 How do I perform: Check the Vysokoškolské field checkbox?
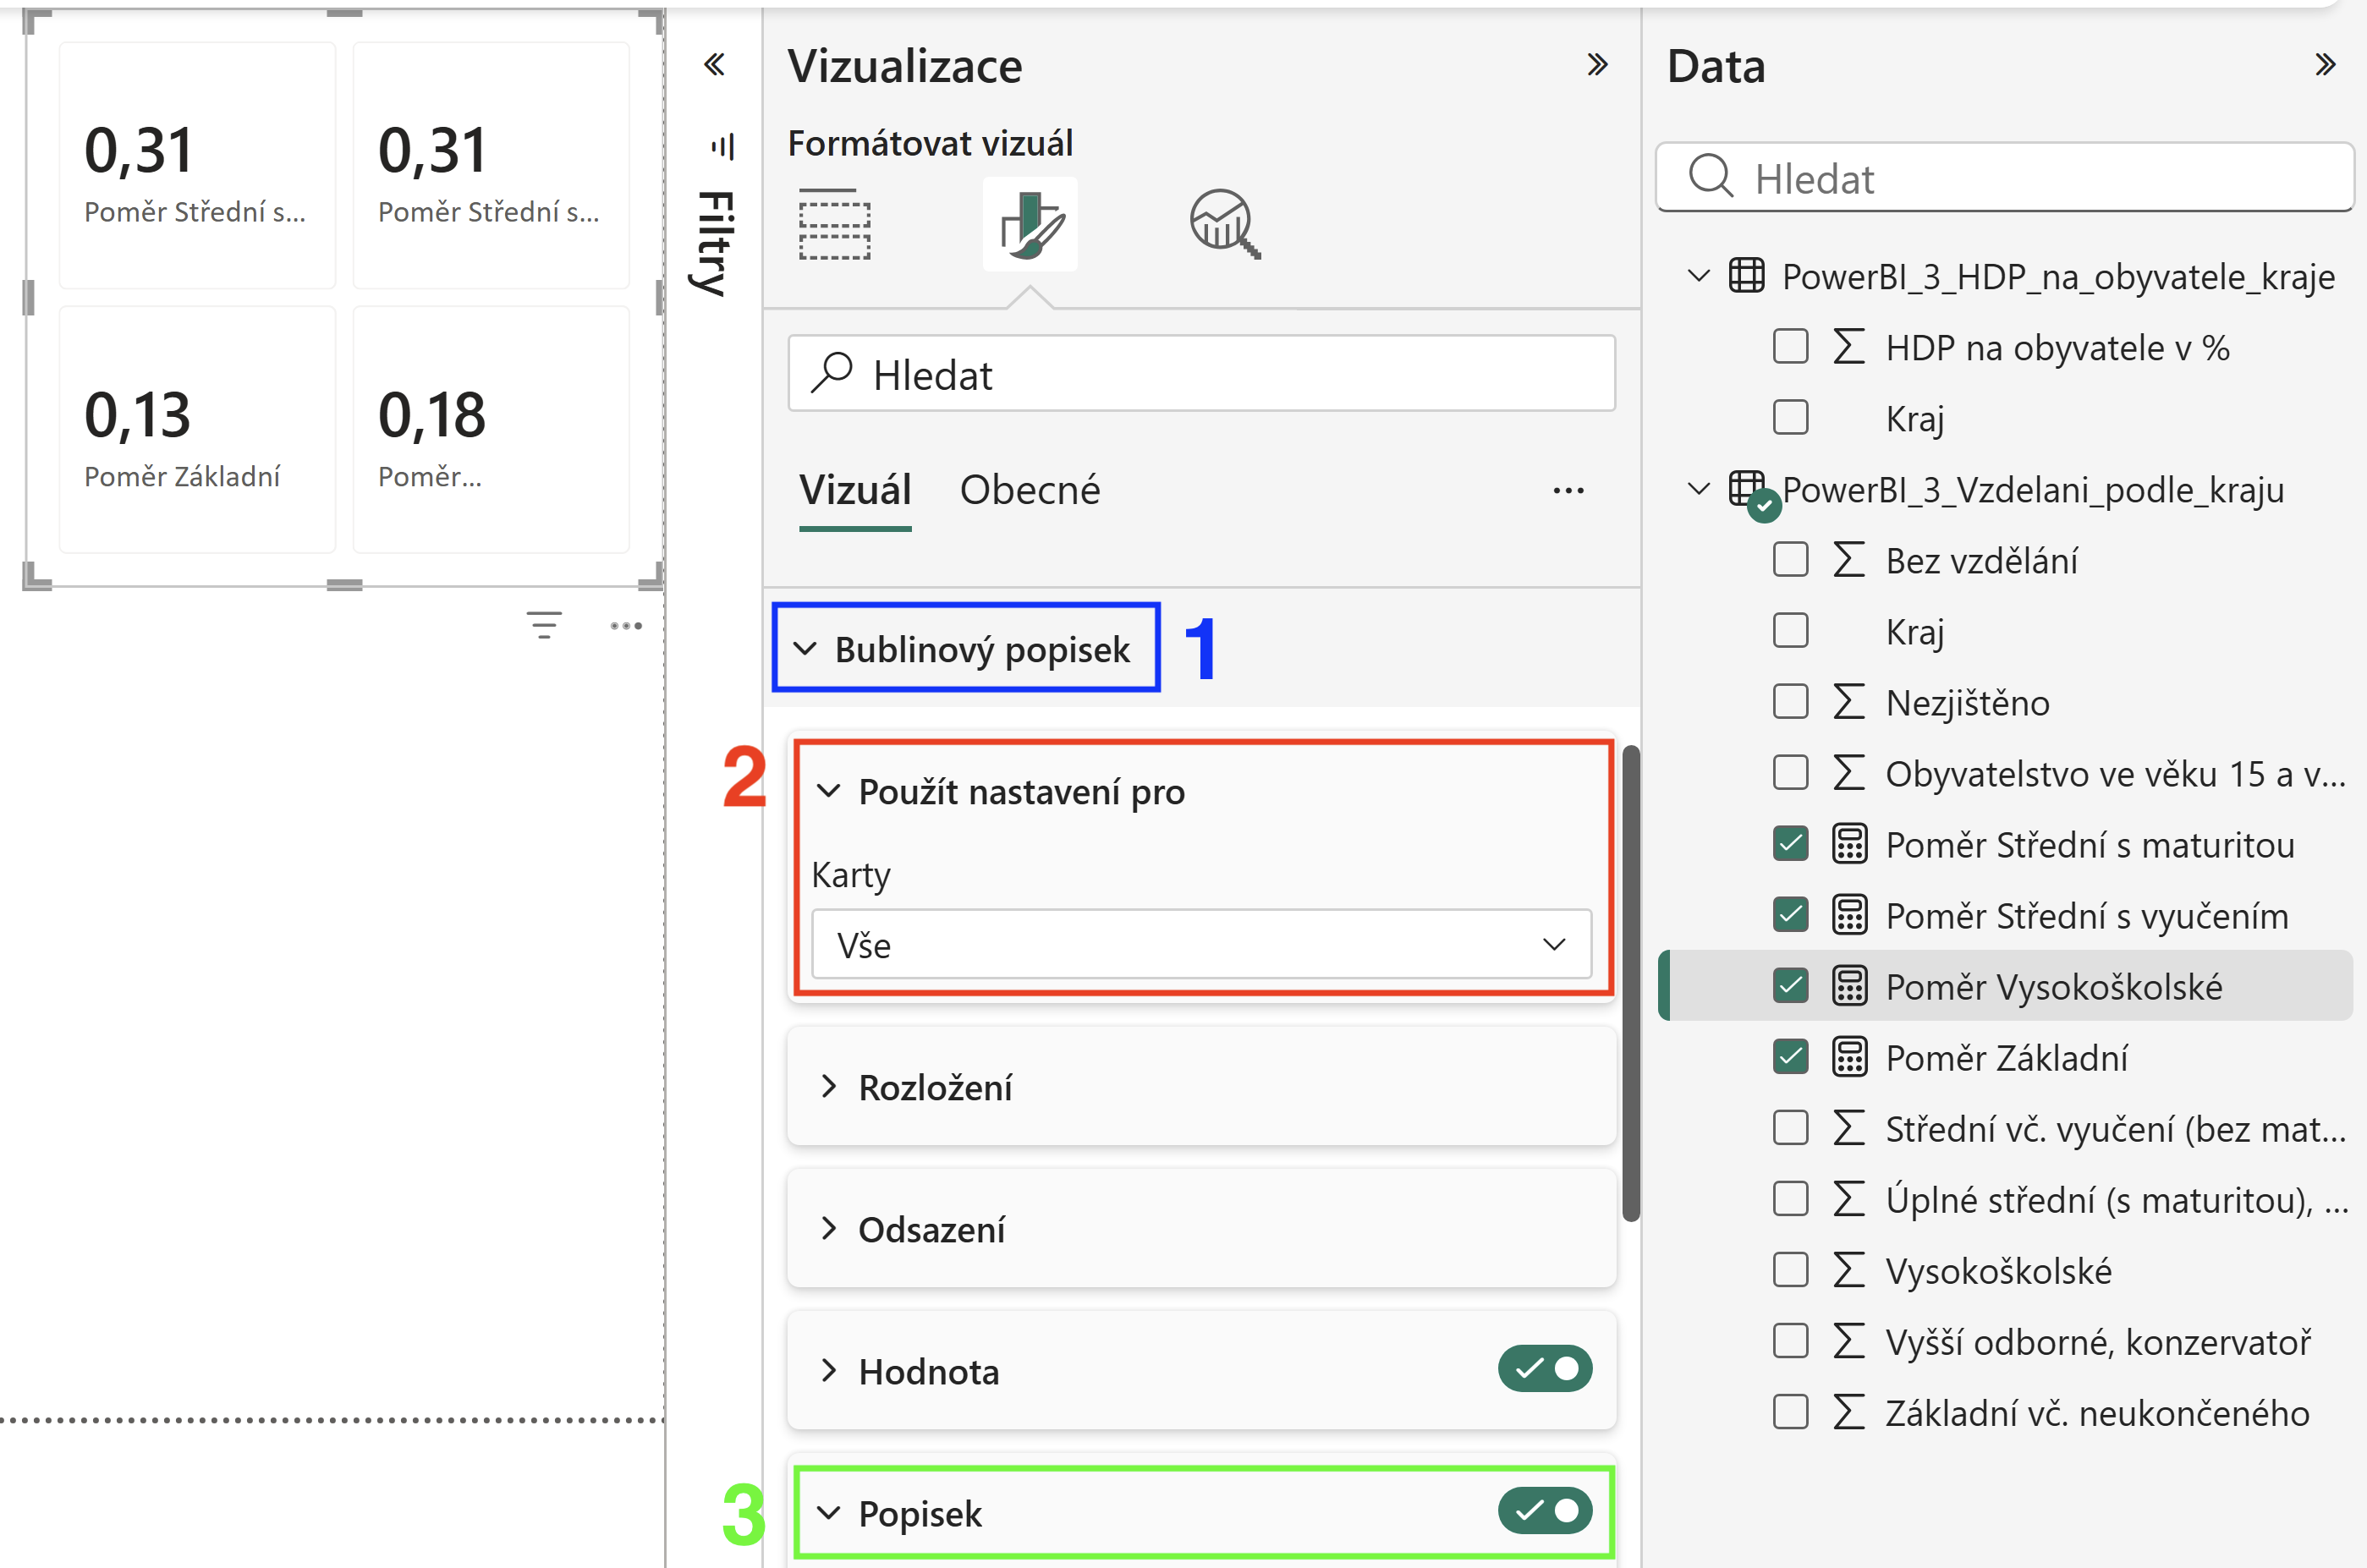coord(1790,1270)
